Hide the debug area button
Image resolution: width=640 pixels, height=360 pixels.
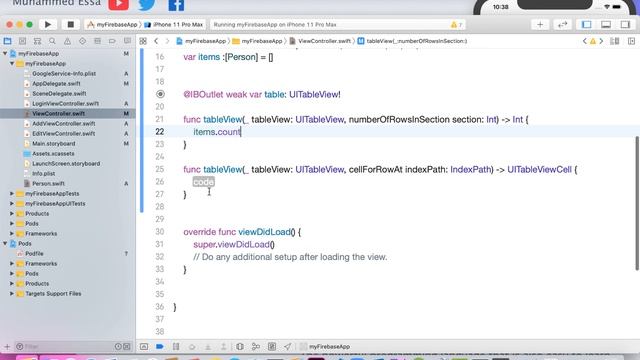pyautogui.click(x=144, y=347)
